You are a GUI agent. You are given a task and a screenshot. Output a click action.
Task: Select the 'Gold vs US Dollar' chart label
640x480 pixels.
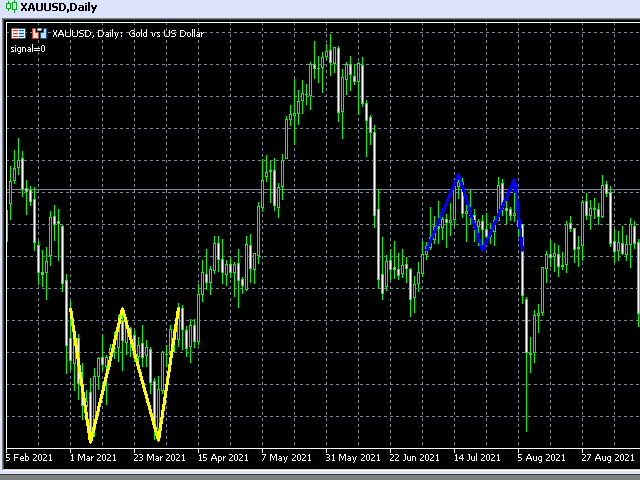[x=168, y=33]
